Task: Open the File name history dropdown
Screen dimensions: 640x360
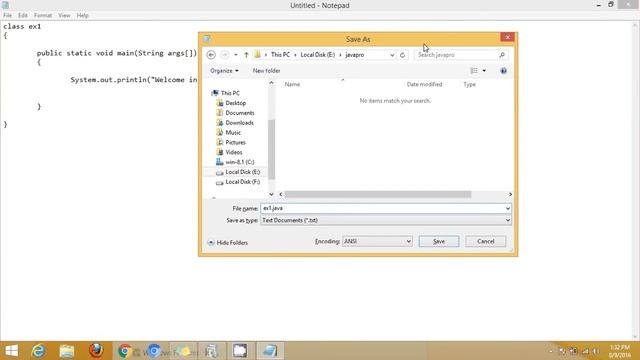Action: (507, 208)
